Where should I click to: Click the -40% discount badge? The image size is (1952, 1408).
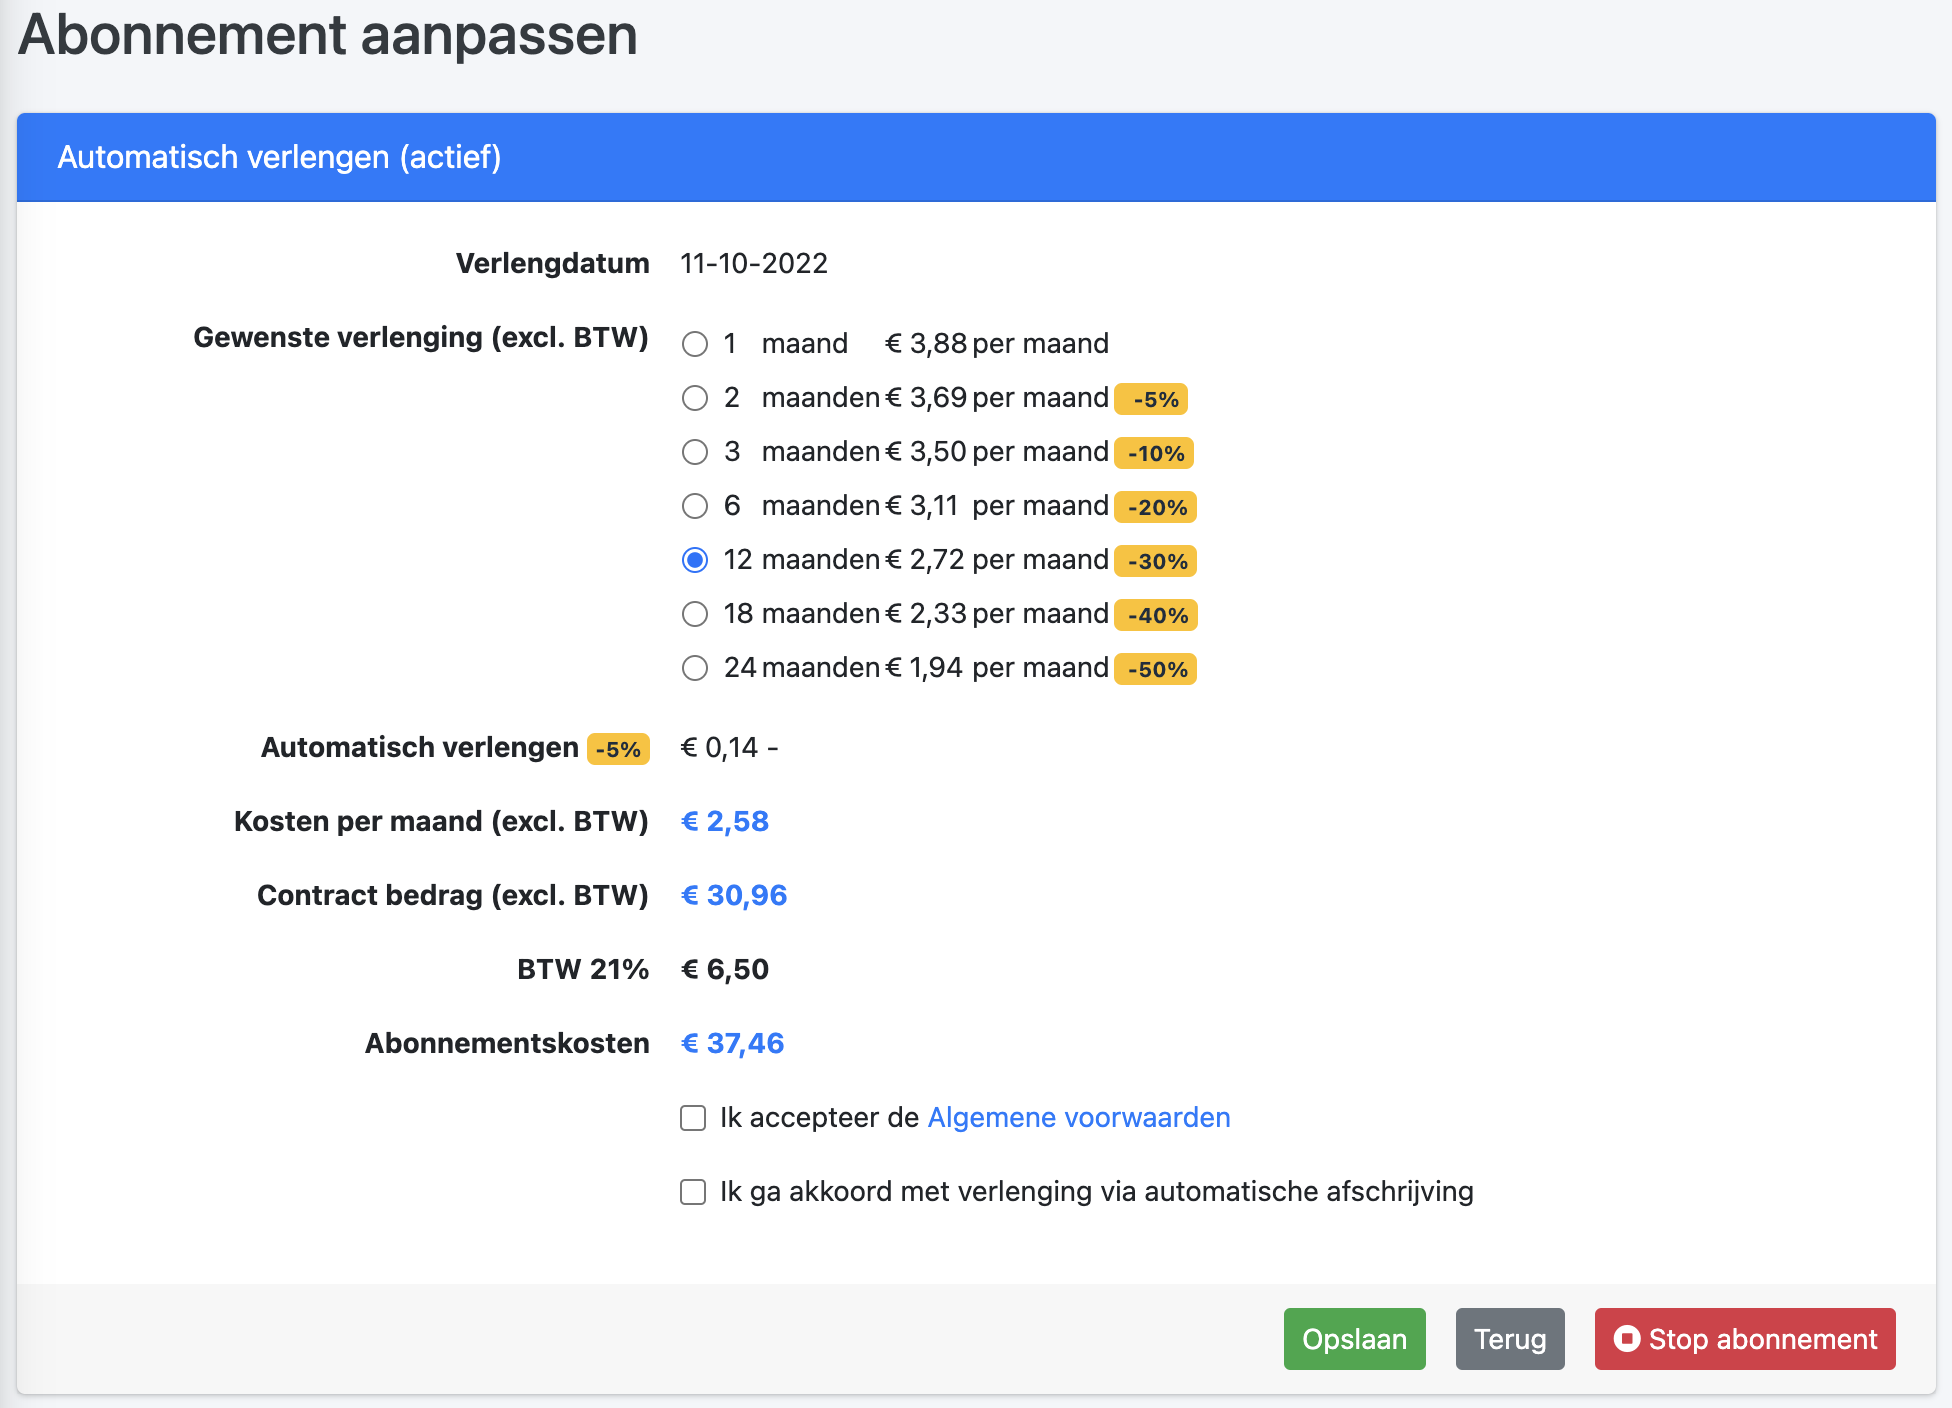(x=1156, y=615)
